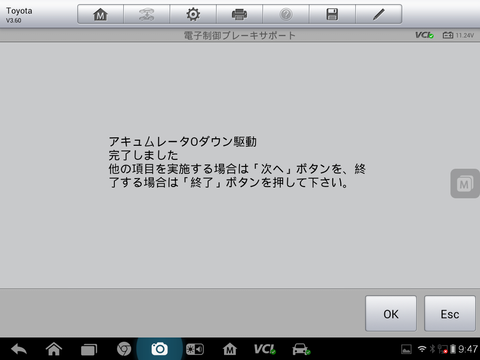Tap the 9:47 clock
Image resolution: width=480 pixels, height=360 pixels.
(468, 349)
